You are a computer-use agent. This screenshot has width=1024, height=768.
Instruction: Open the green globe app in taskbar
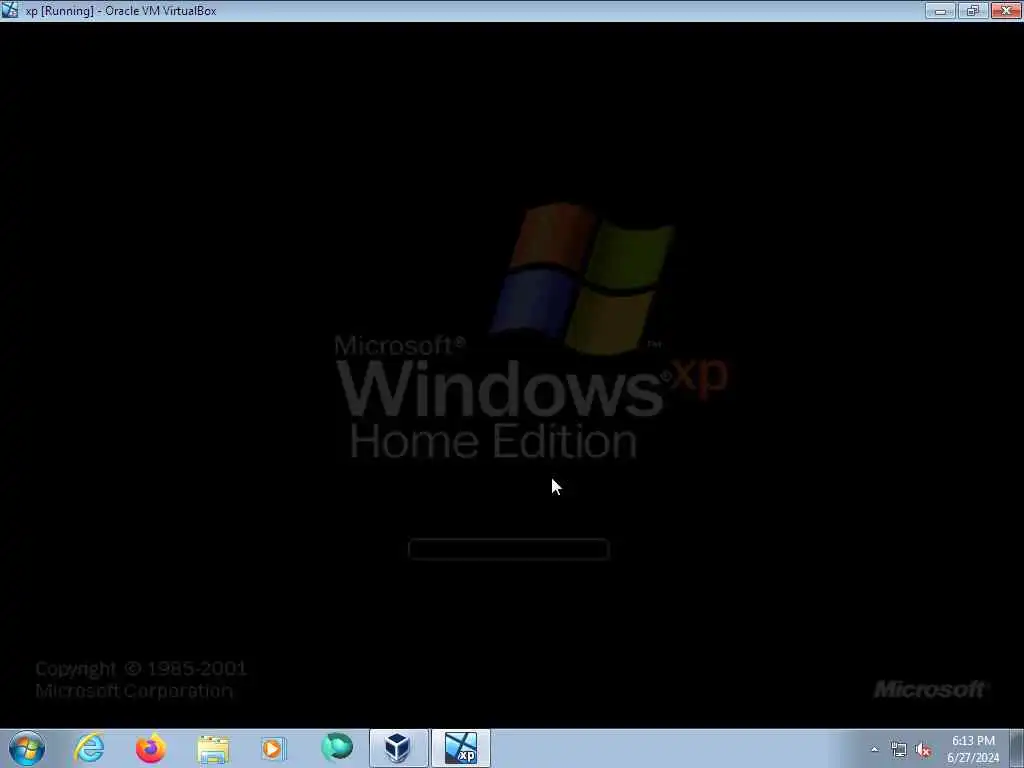click(x=337, y=748)
